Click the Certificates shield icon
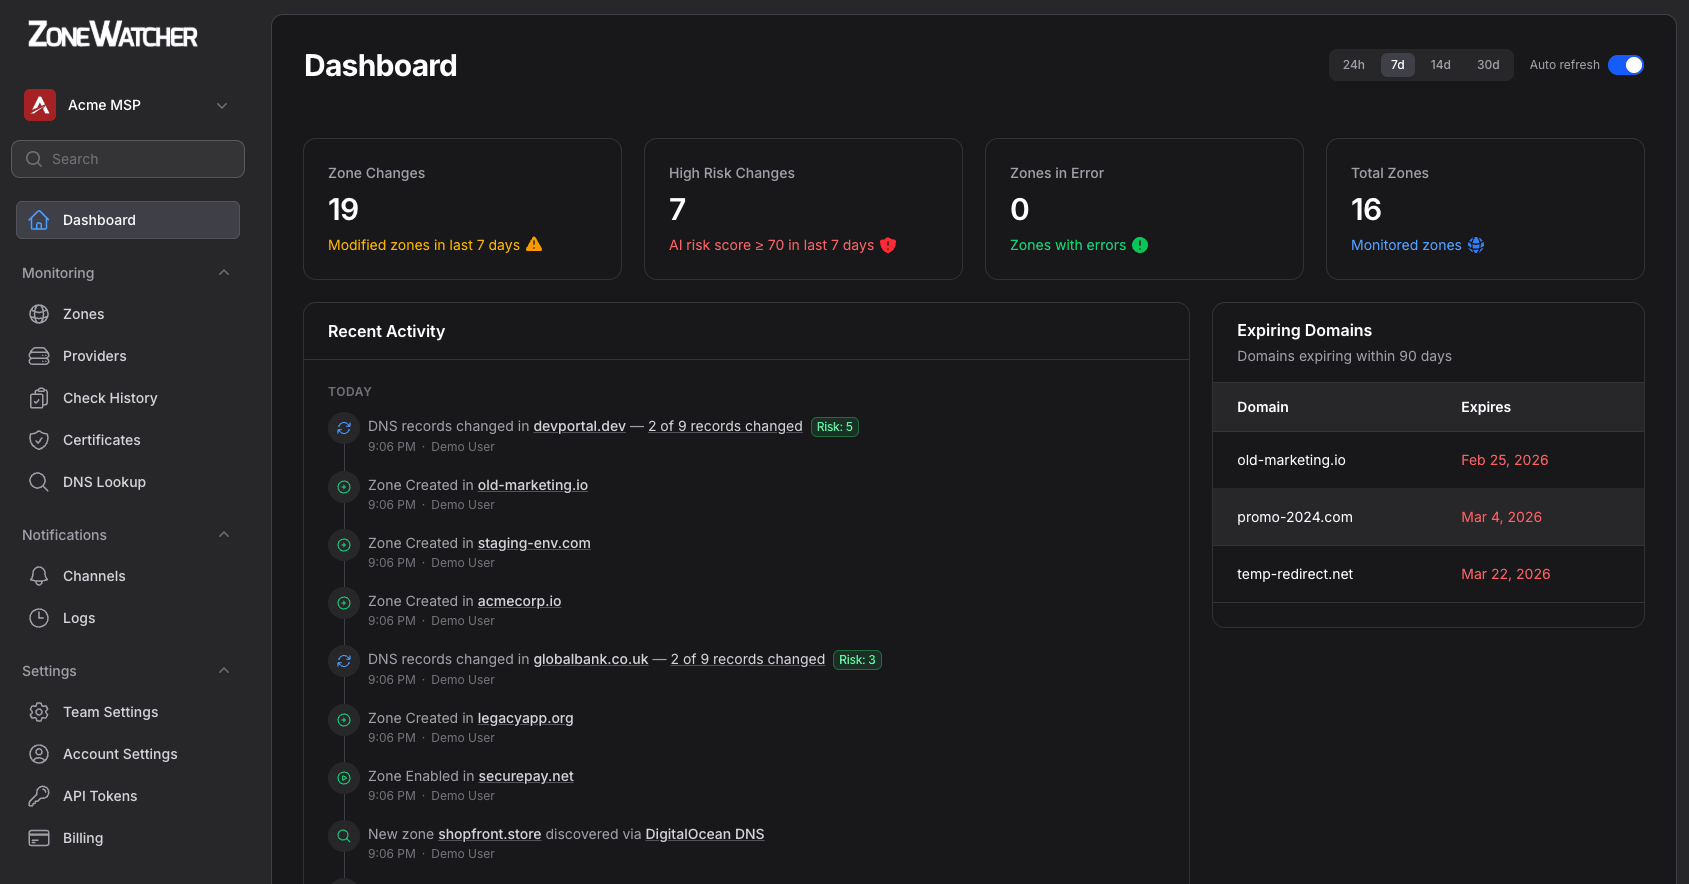The image size is (1689, 884). 39,440
